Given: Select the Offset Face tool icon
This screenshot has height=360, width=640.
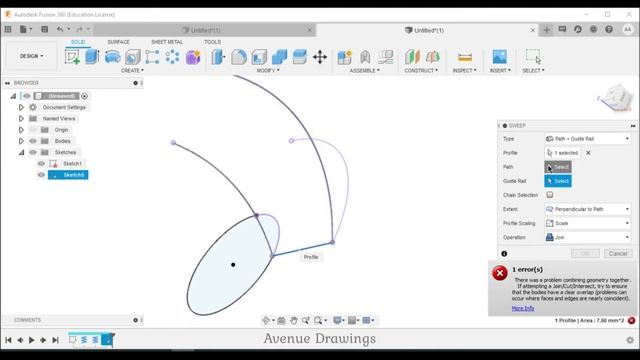Looking at the screenshot, I should pos(299,57).
